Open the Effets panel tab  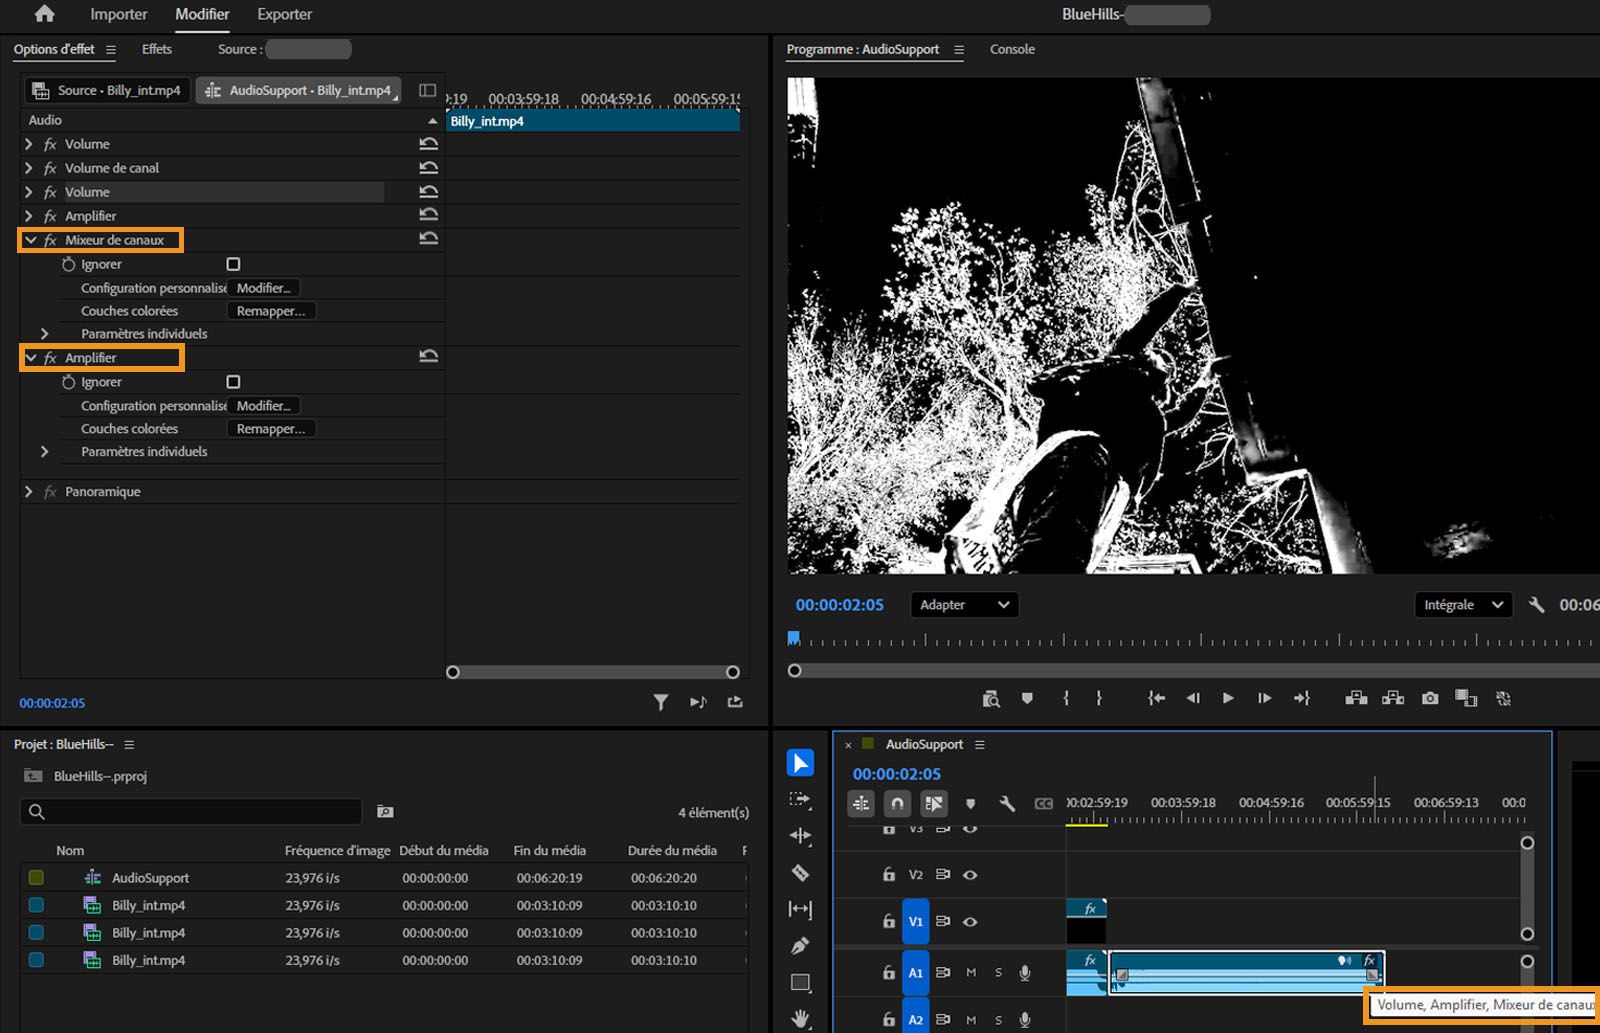tap(157, 49)
